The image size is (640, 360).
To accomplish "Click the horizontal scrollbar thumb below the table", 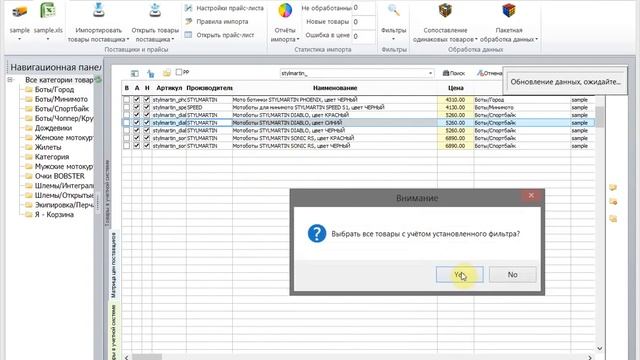I will (x=147, y=357).
